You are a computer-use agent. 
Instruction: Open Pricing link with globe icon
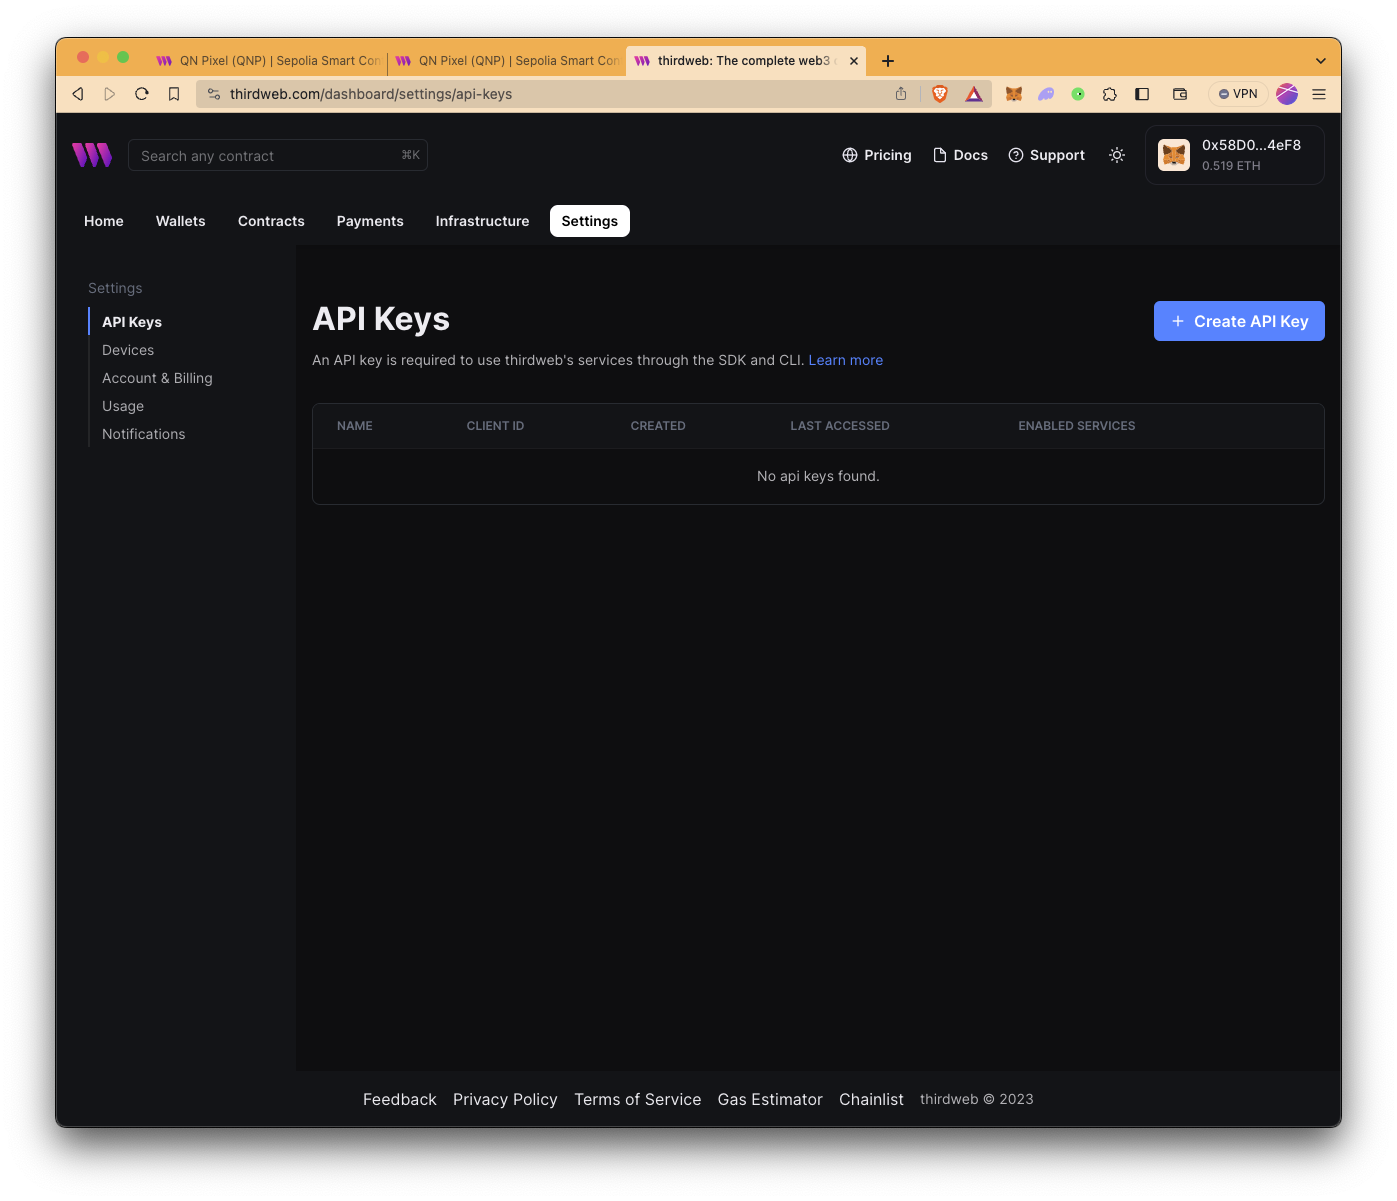pyautogui.click(x=877, y=155)
